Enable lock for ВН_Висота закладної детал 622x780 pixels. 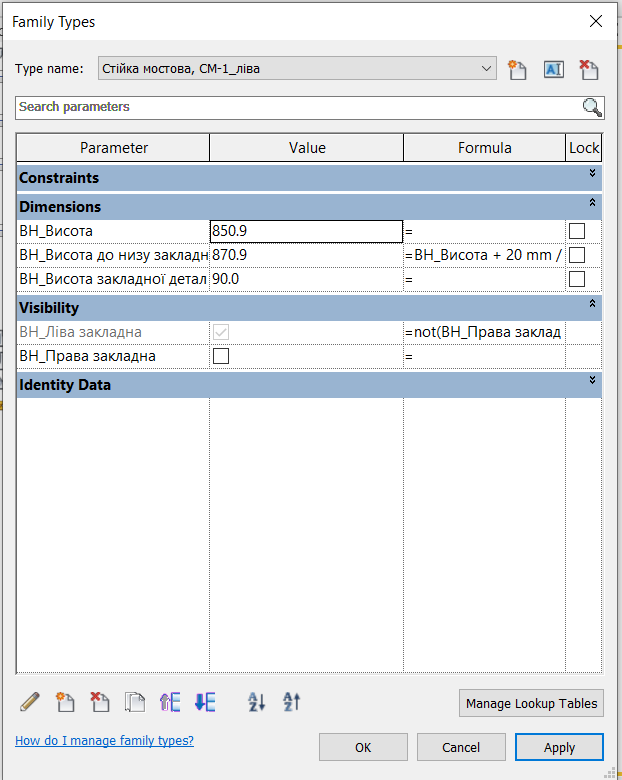pyautogui.click(x=577, y=279)
